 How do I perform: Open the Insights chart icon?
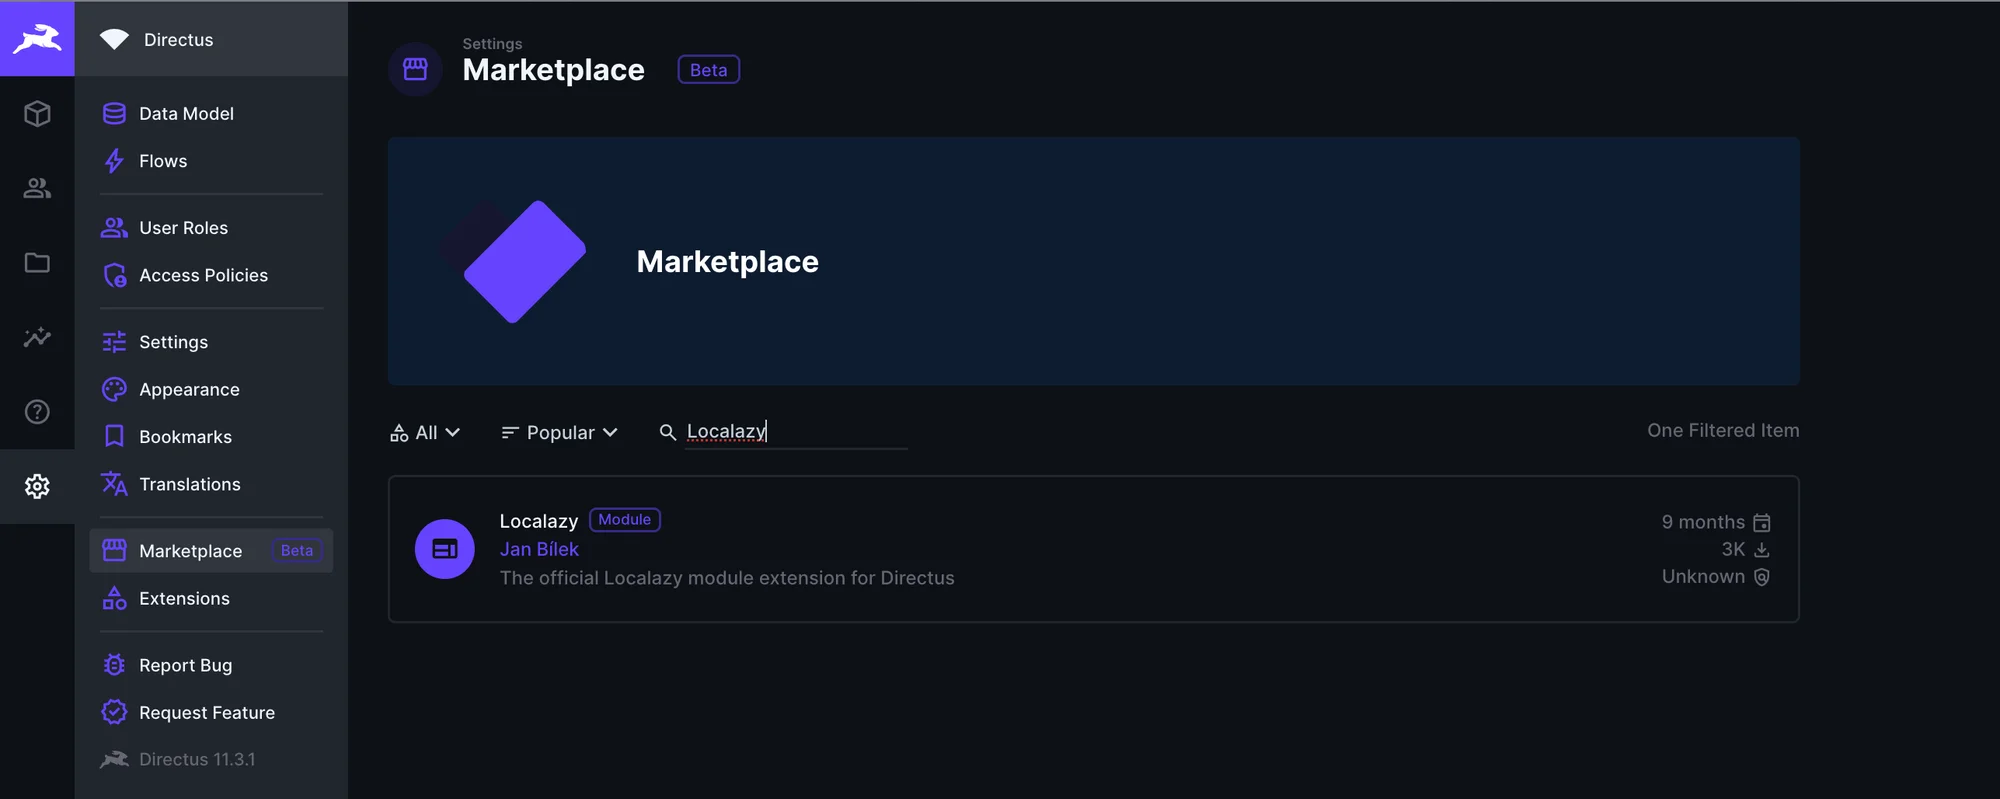click(x=37, y=337)
